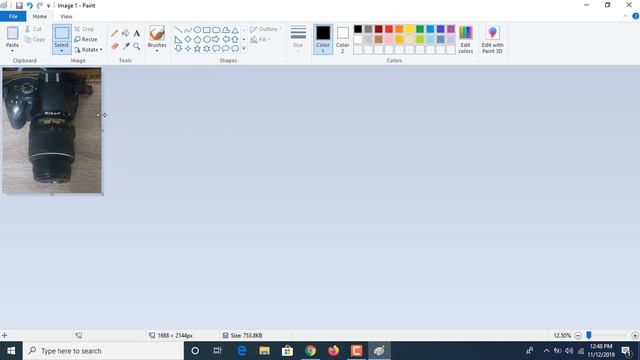This screenshot has width=640, height=360.
Task: Open Firefox from the taskbar
Action: [333, 351]
